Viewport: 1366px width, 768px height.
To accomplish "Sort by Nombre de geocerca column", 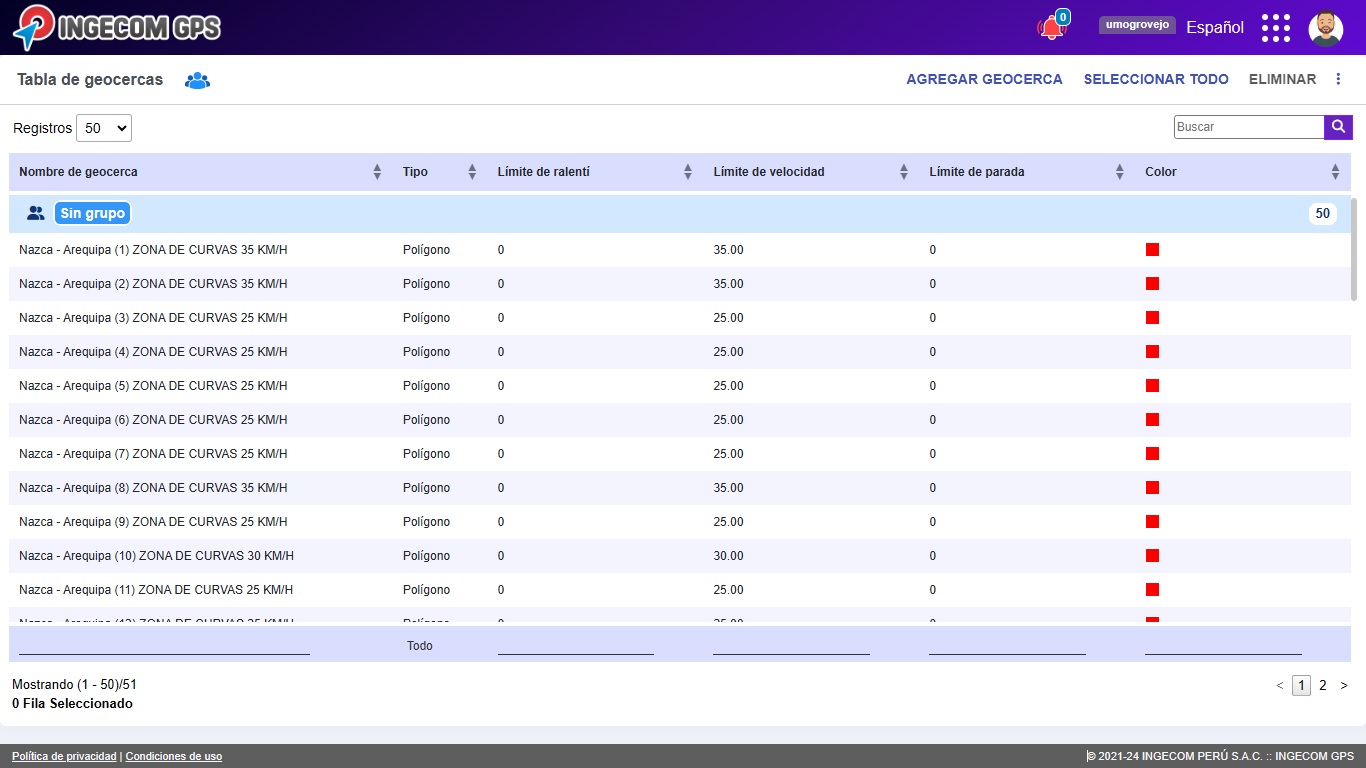I will coord(377,172).
